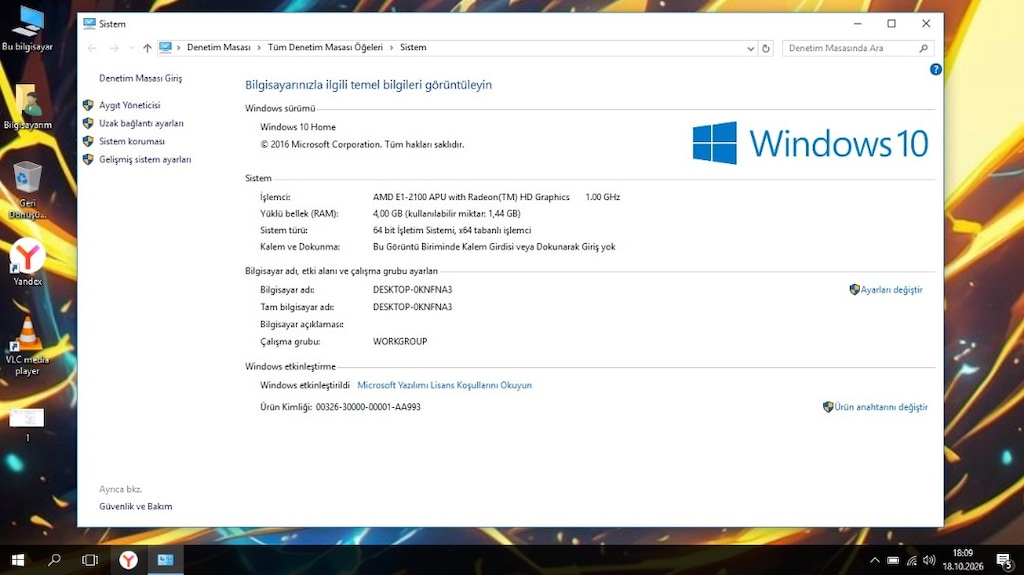Open the address bar history dropdown
The width and height of the screenshot is (1024, 575).
[750, 48]
